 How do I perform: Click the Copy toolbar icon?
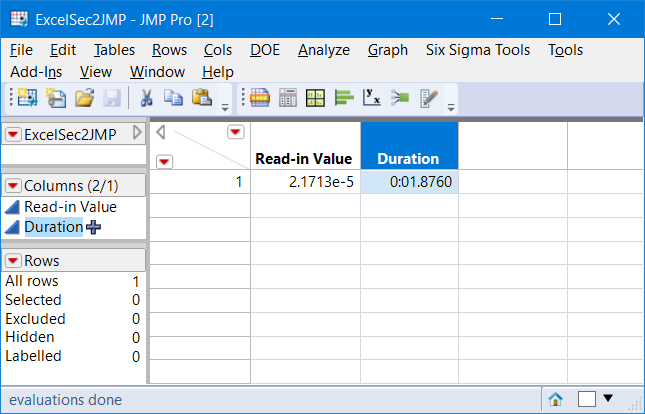[173, 98]
